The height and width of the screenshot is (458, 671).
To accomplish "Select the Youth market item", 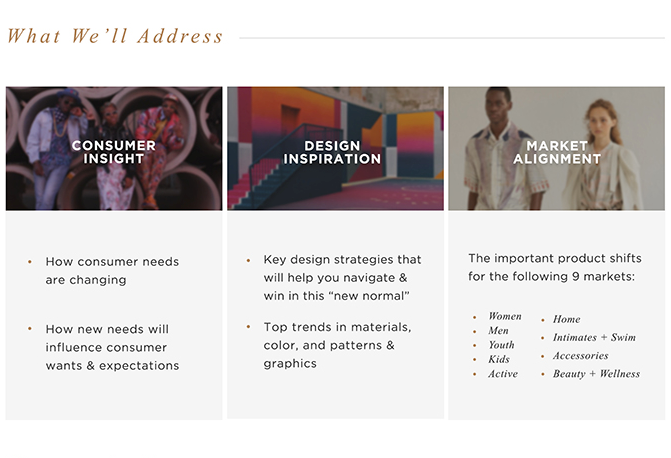I will click(501, 345).
